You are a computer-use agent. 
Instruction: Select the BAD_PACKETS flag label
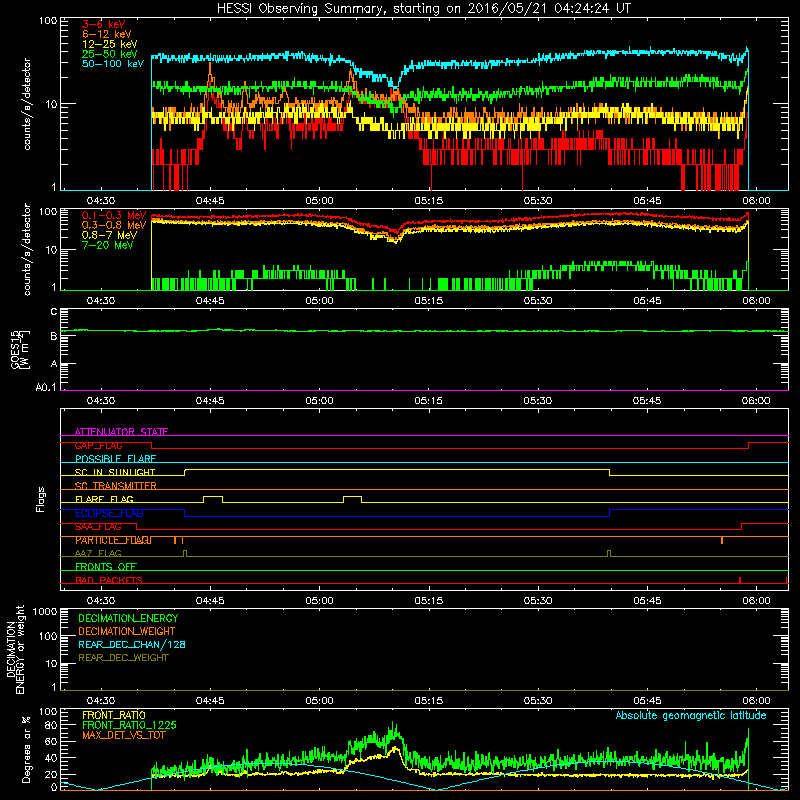109,580
